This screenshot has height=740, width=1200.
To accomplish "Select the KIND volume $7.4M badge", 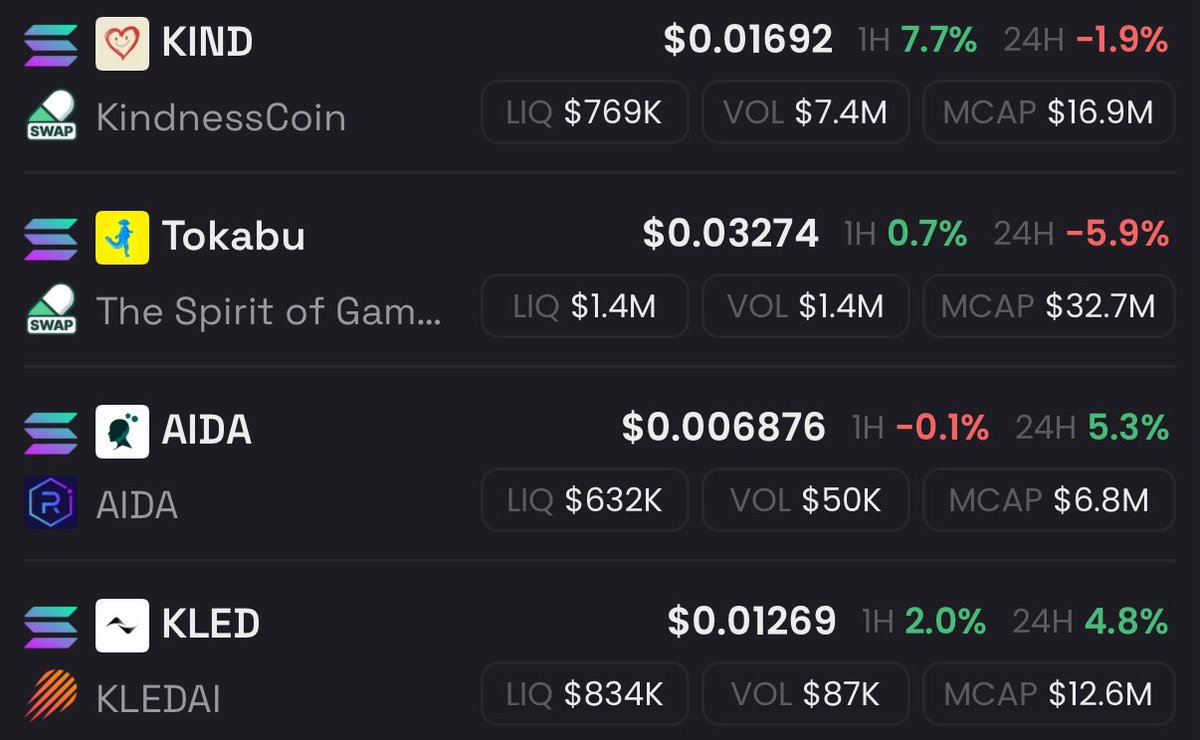I will click(x=806, y=112).
